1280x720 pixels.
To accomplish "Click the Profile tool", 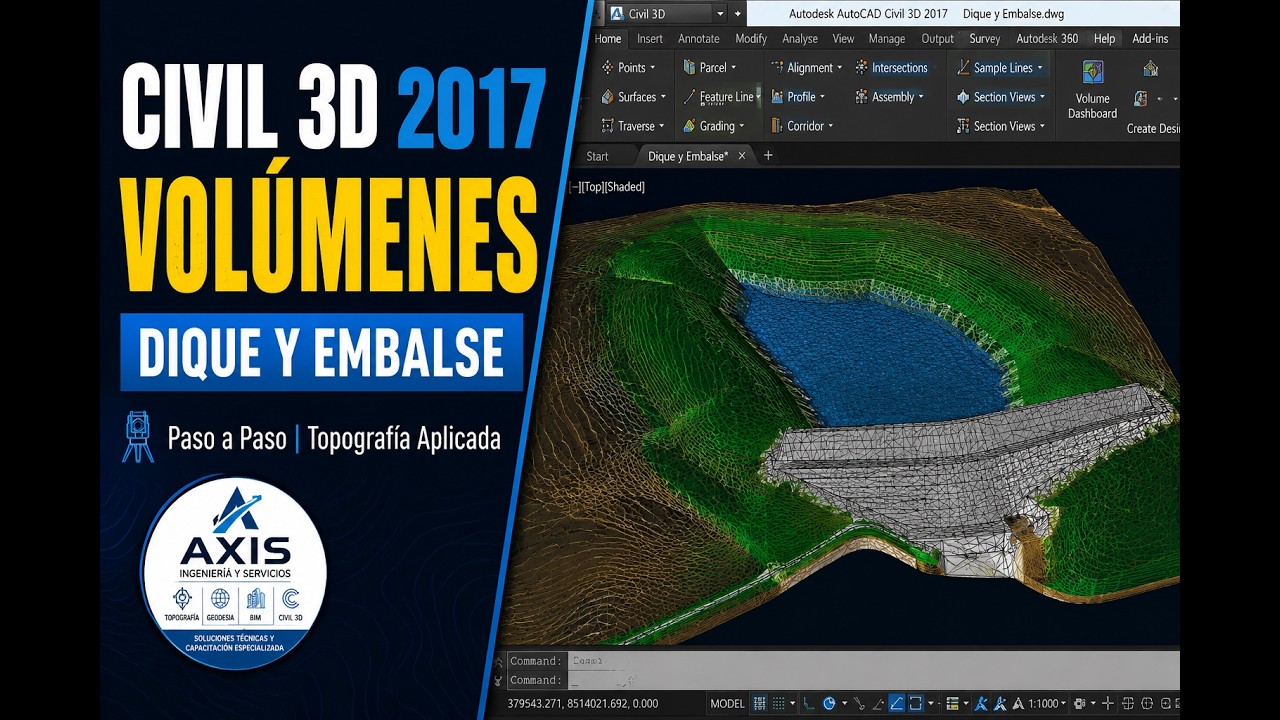I will tap(799, 97).
